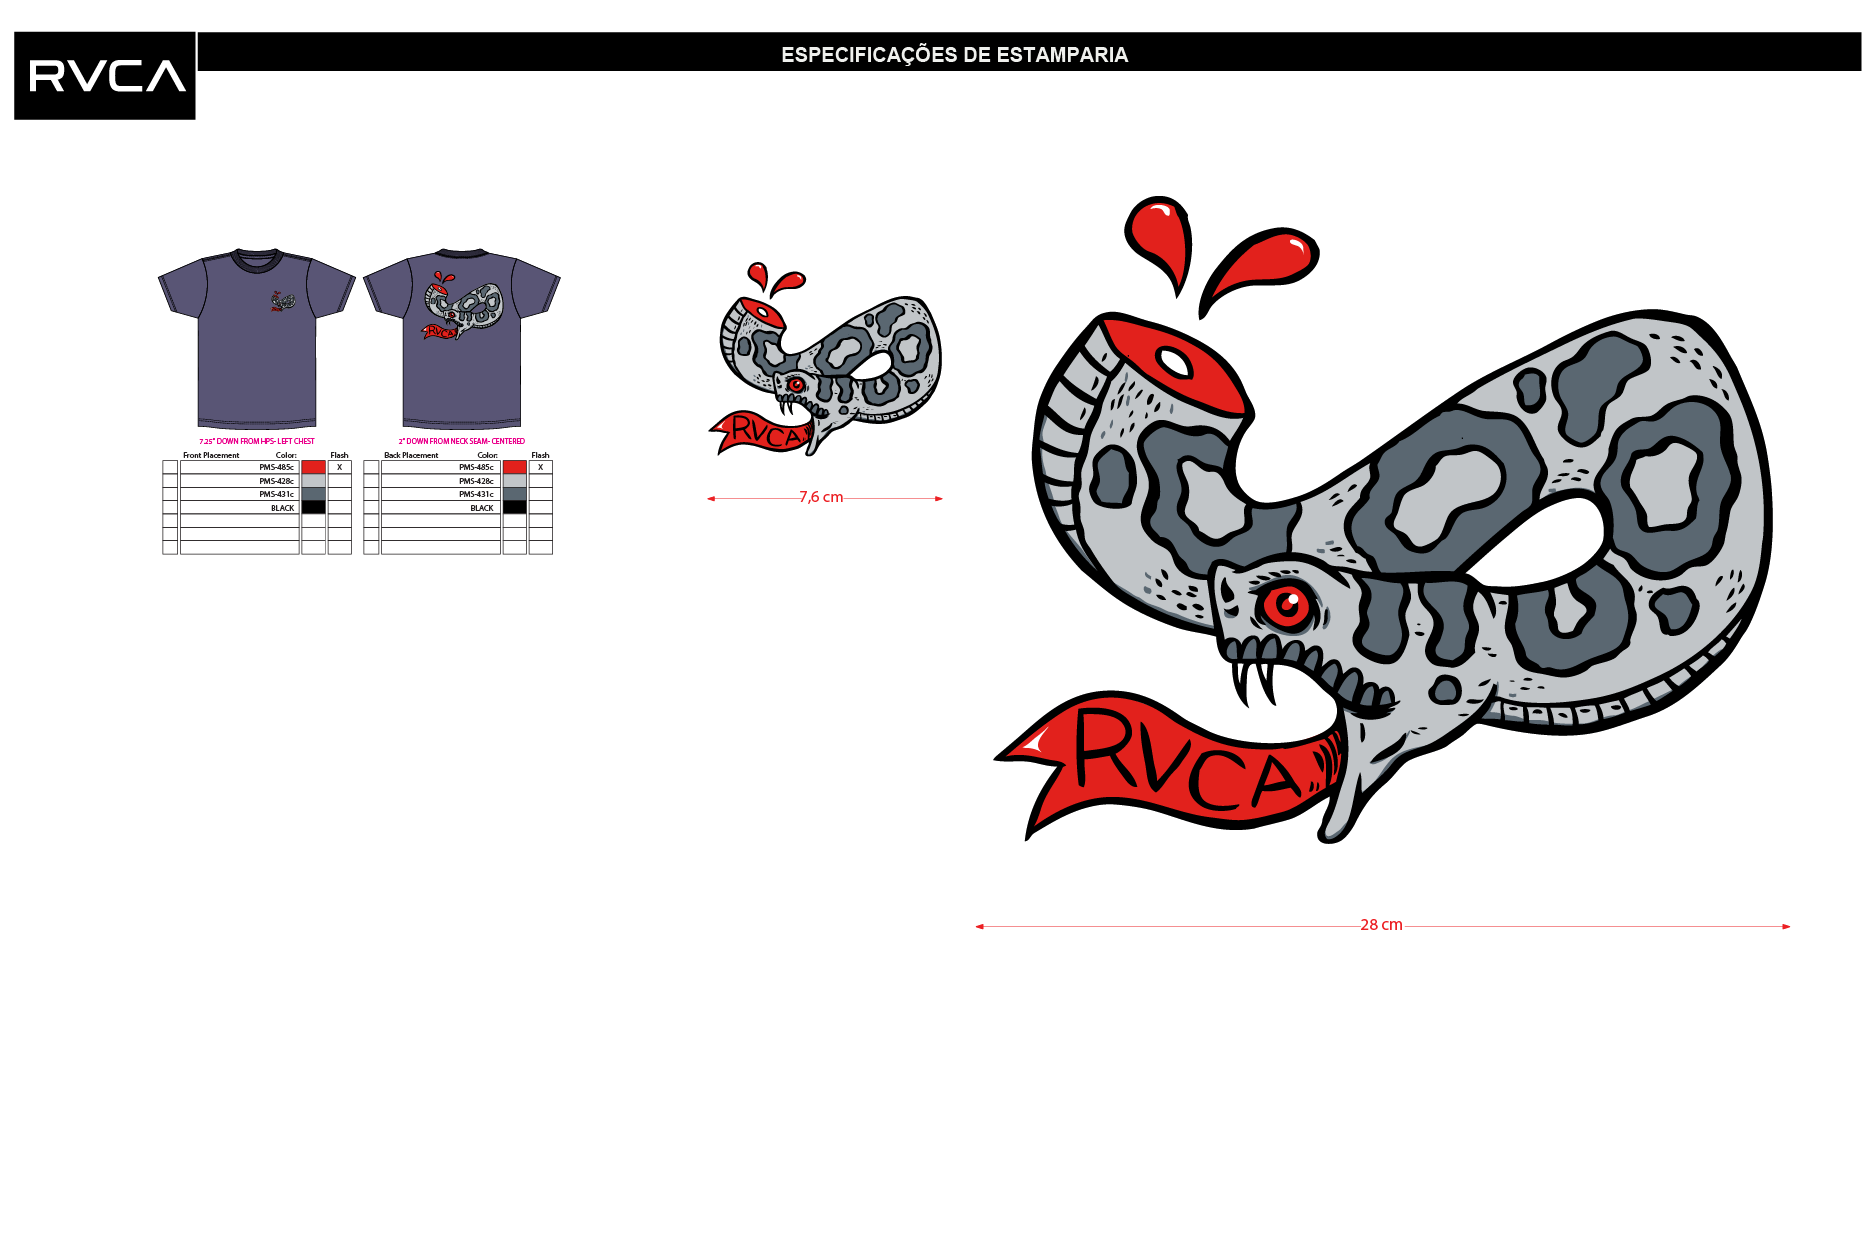Pick the black swatch in Back Placement table
Screen dimensions: 1876x1251
pos(515,508)
